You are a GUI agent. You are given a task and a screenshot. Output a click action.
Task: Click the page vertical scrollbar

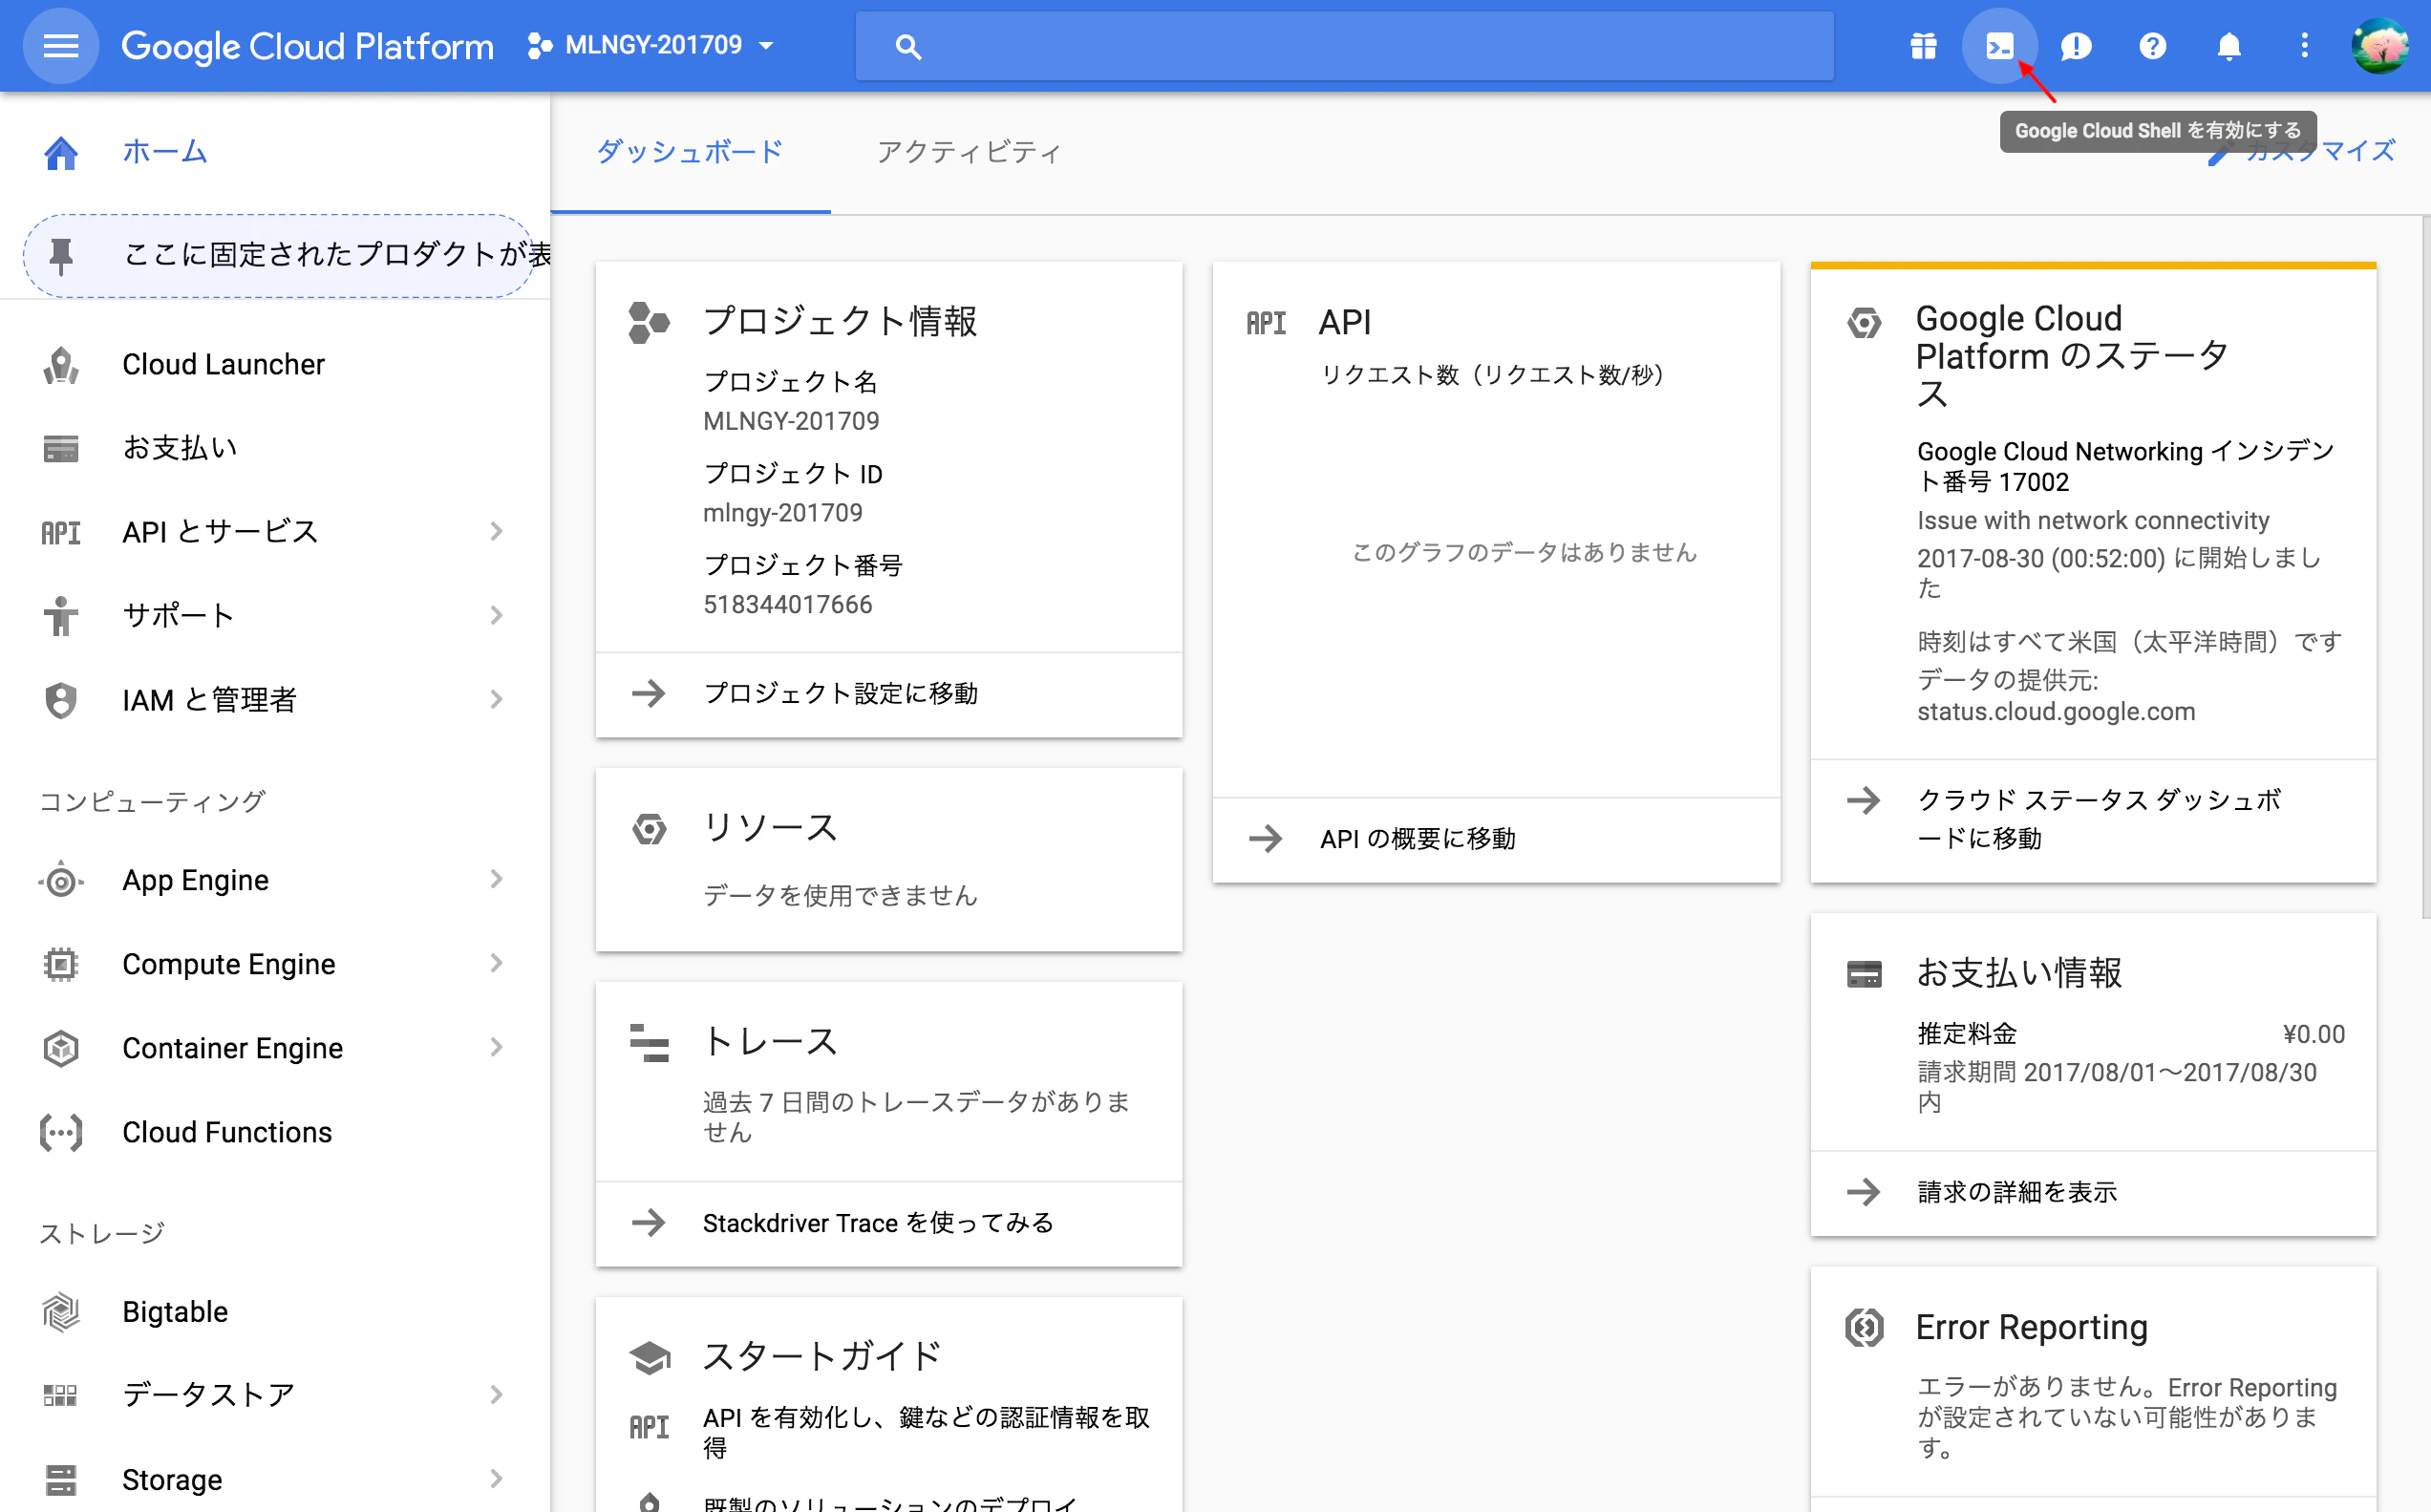point(2424,568)
